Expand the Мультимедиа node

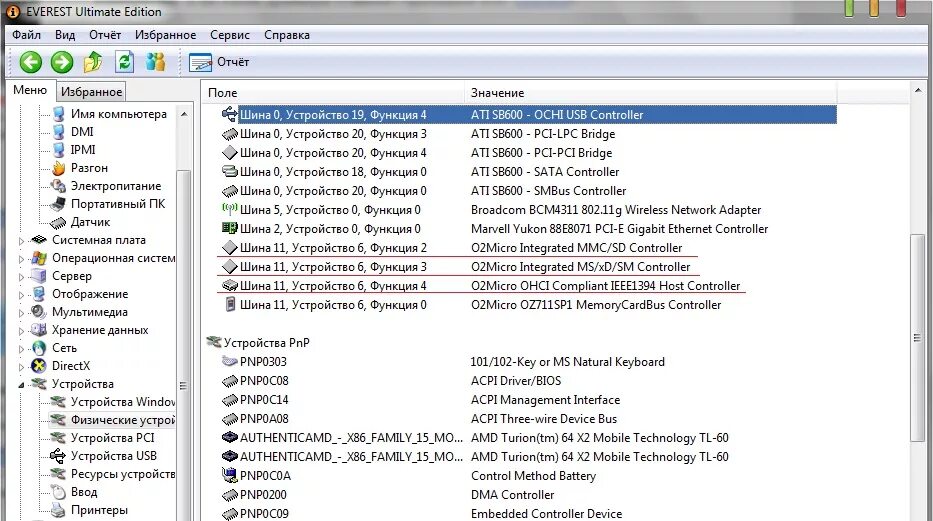[21, 313]
